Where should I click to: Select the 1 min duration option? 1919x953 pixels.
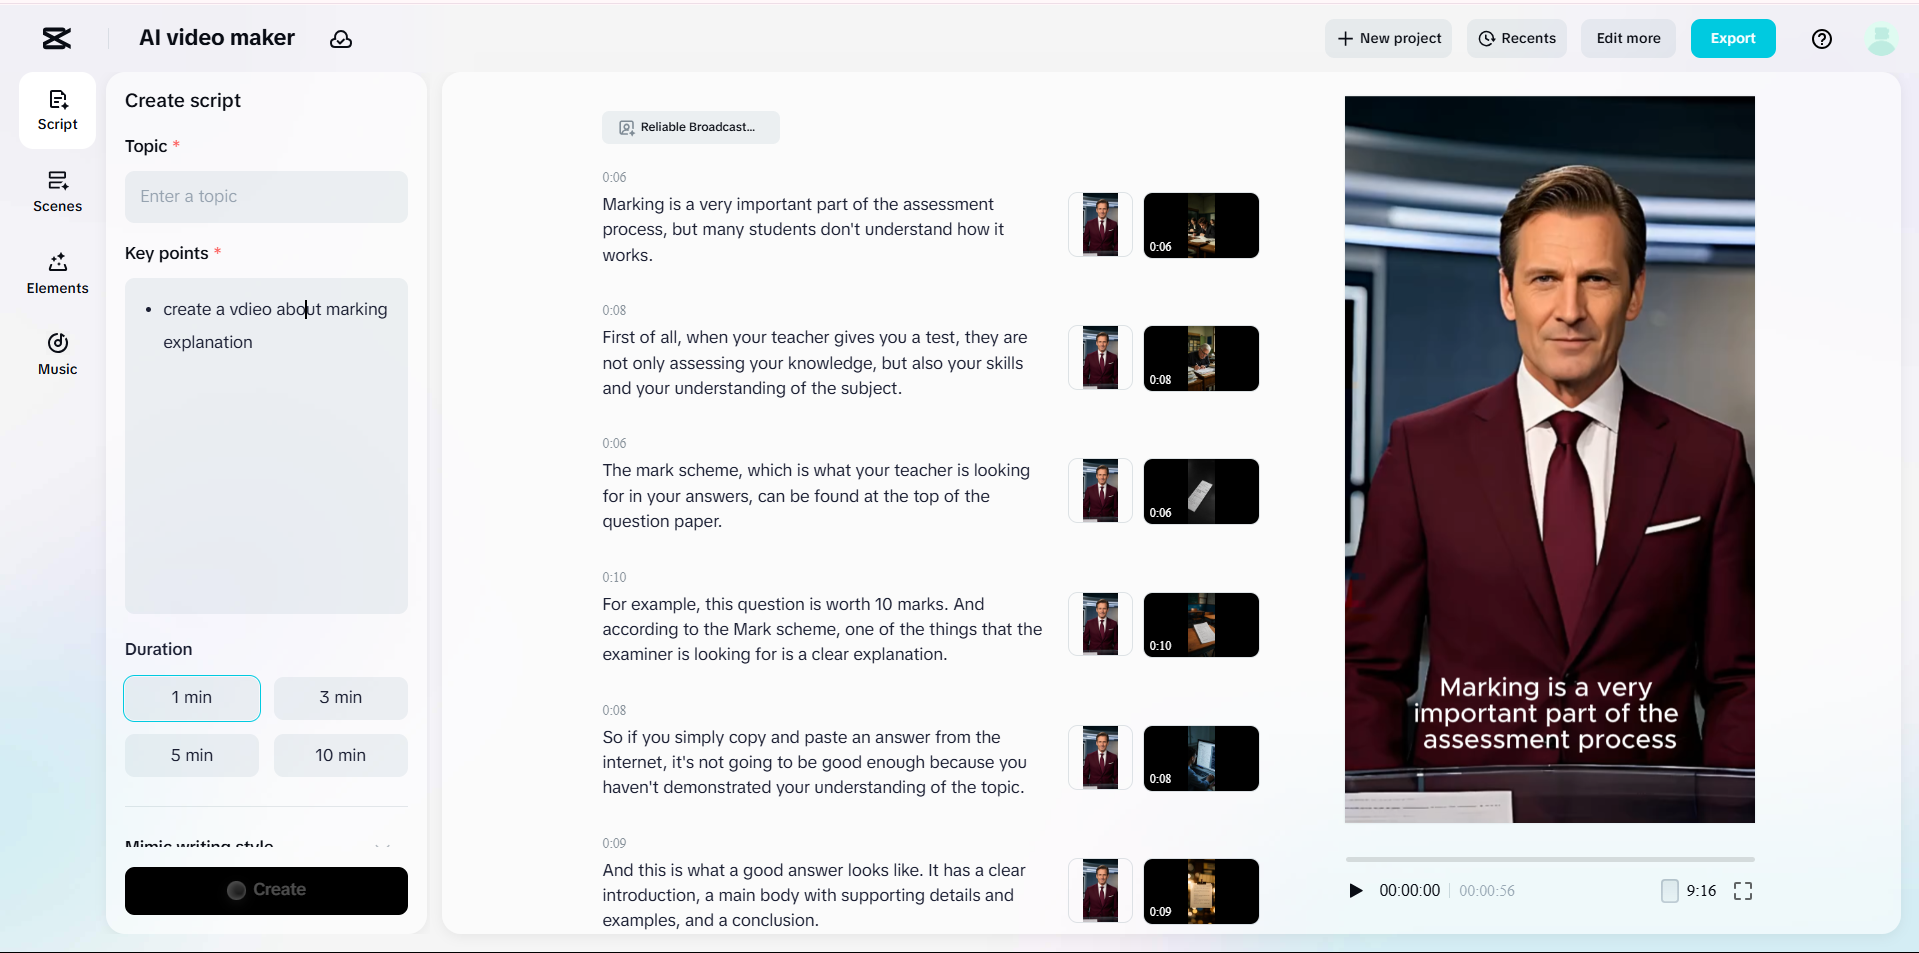(x=191, y=698)
